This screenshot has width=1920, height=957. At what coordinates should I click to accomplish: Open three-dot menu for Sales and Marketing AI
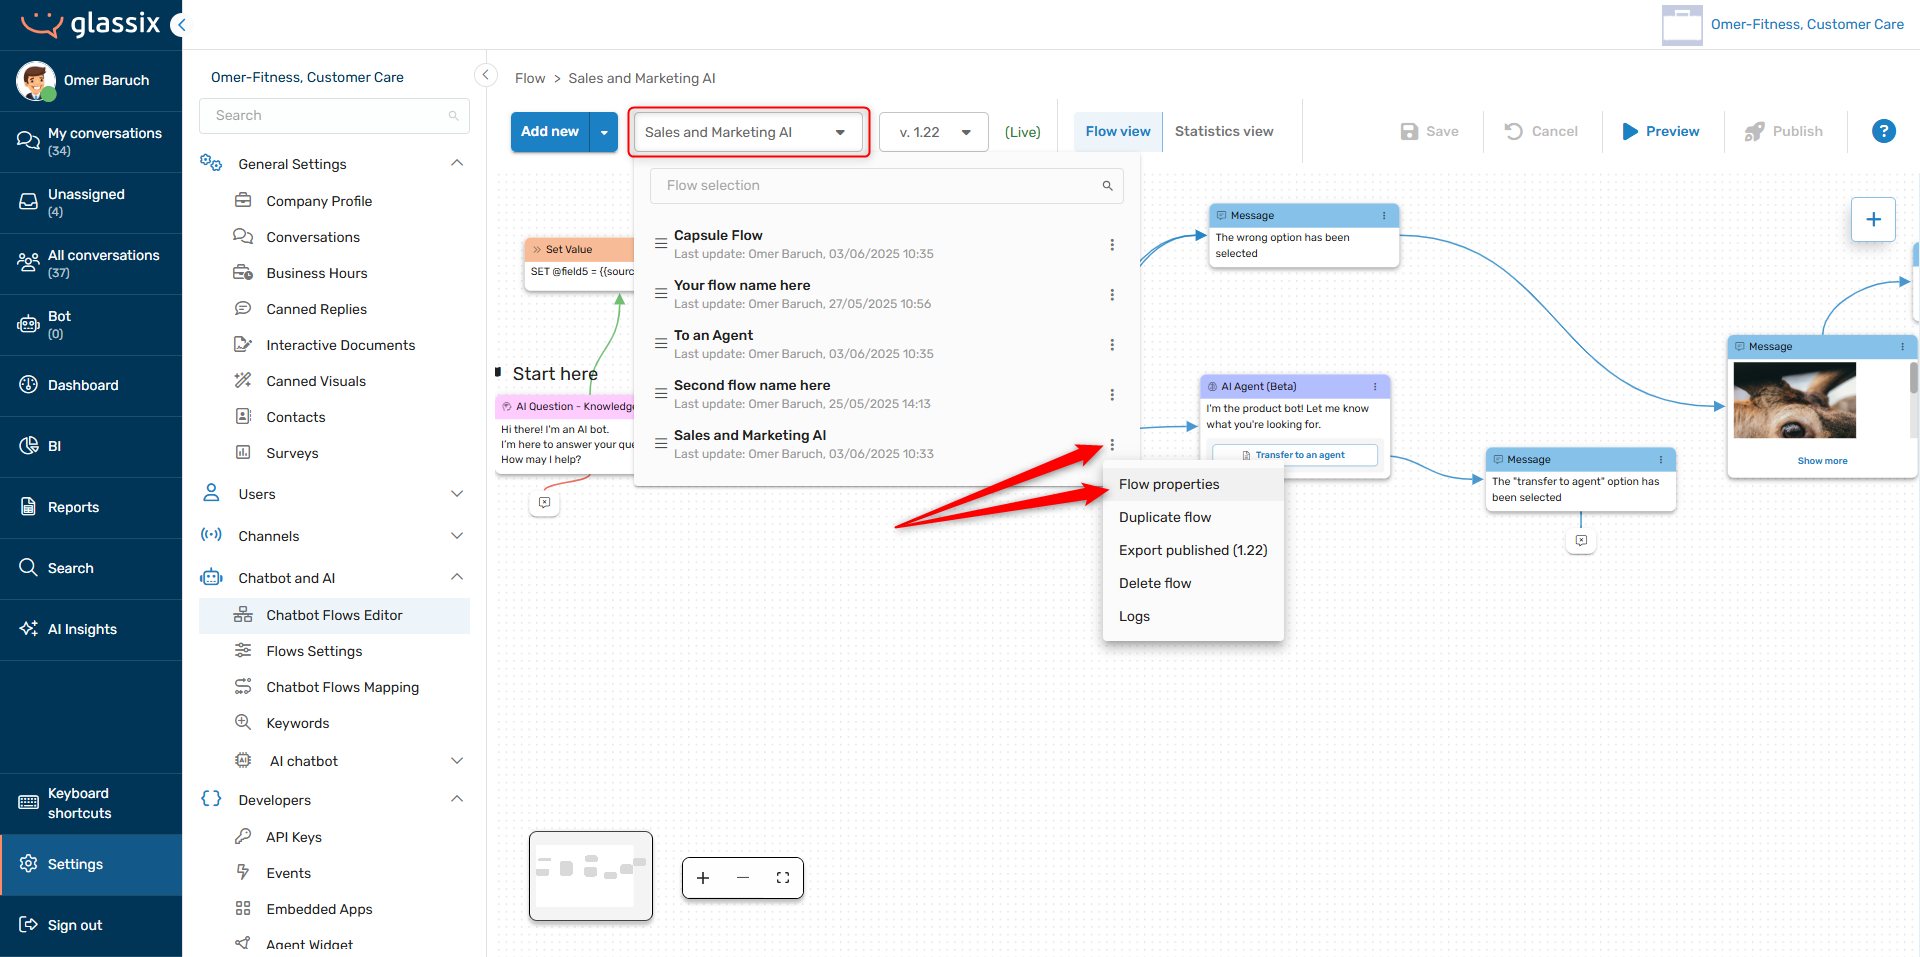pyautogui.click(x=1112, y=445)
